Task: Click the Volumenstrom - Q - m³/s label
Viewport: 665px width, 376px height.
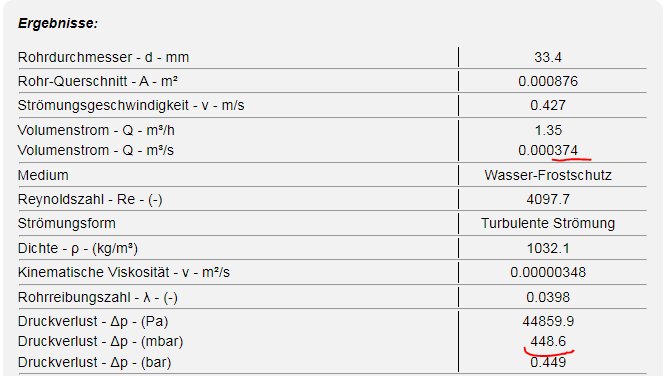Action: coord(95,150)
